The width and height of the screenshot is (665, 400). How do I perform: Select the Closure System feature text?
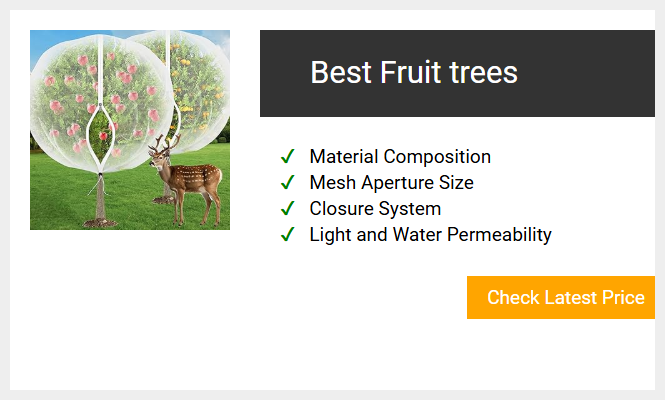click(375, 208)
